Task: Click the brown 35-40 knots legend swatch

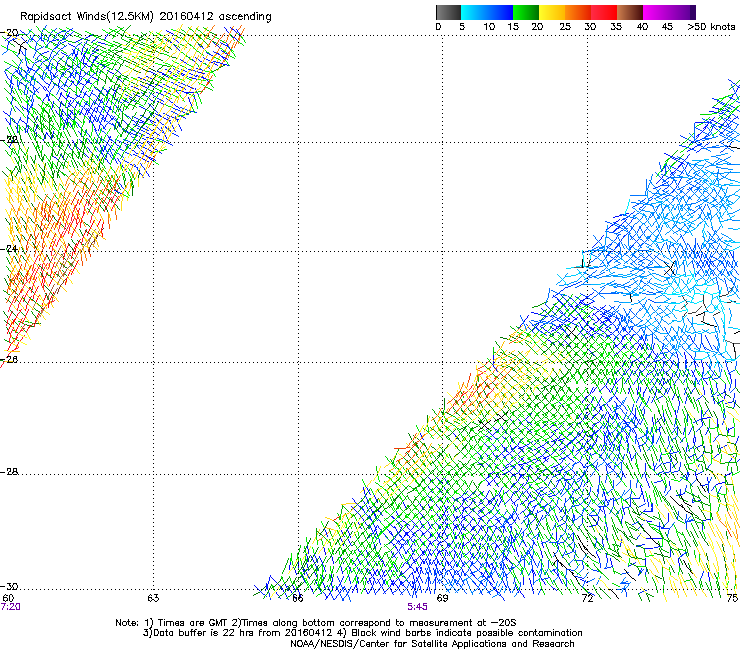Action: [630, 12]
